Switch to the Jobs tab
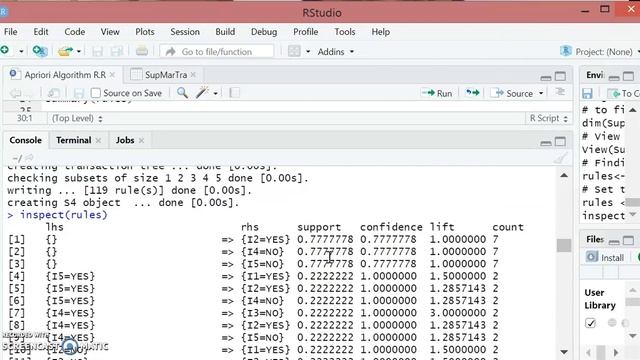640x360 pixels. (125, 140)
